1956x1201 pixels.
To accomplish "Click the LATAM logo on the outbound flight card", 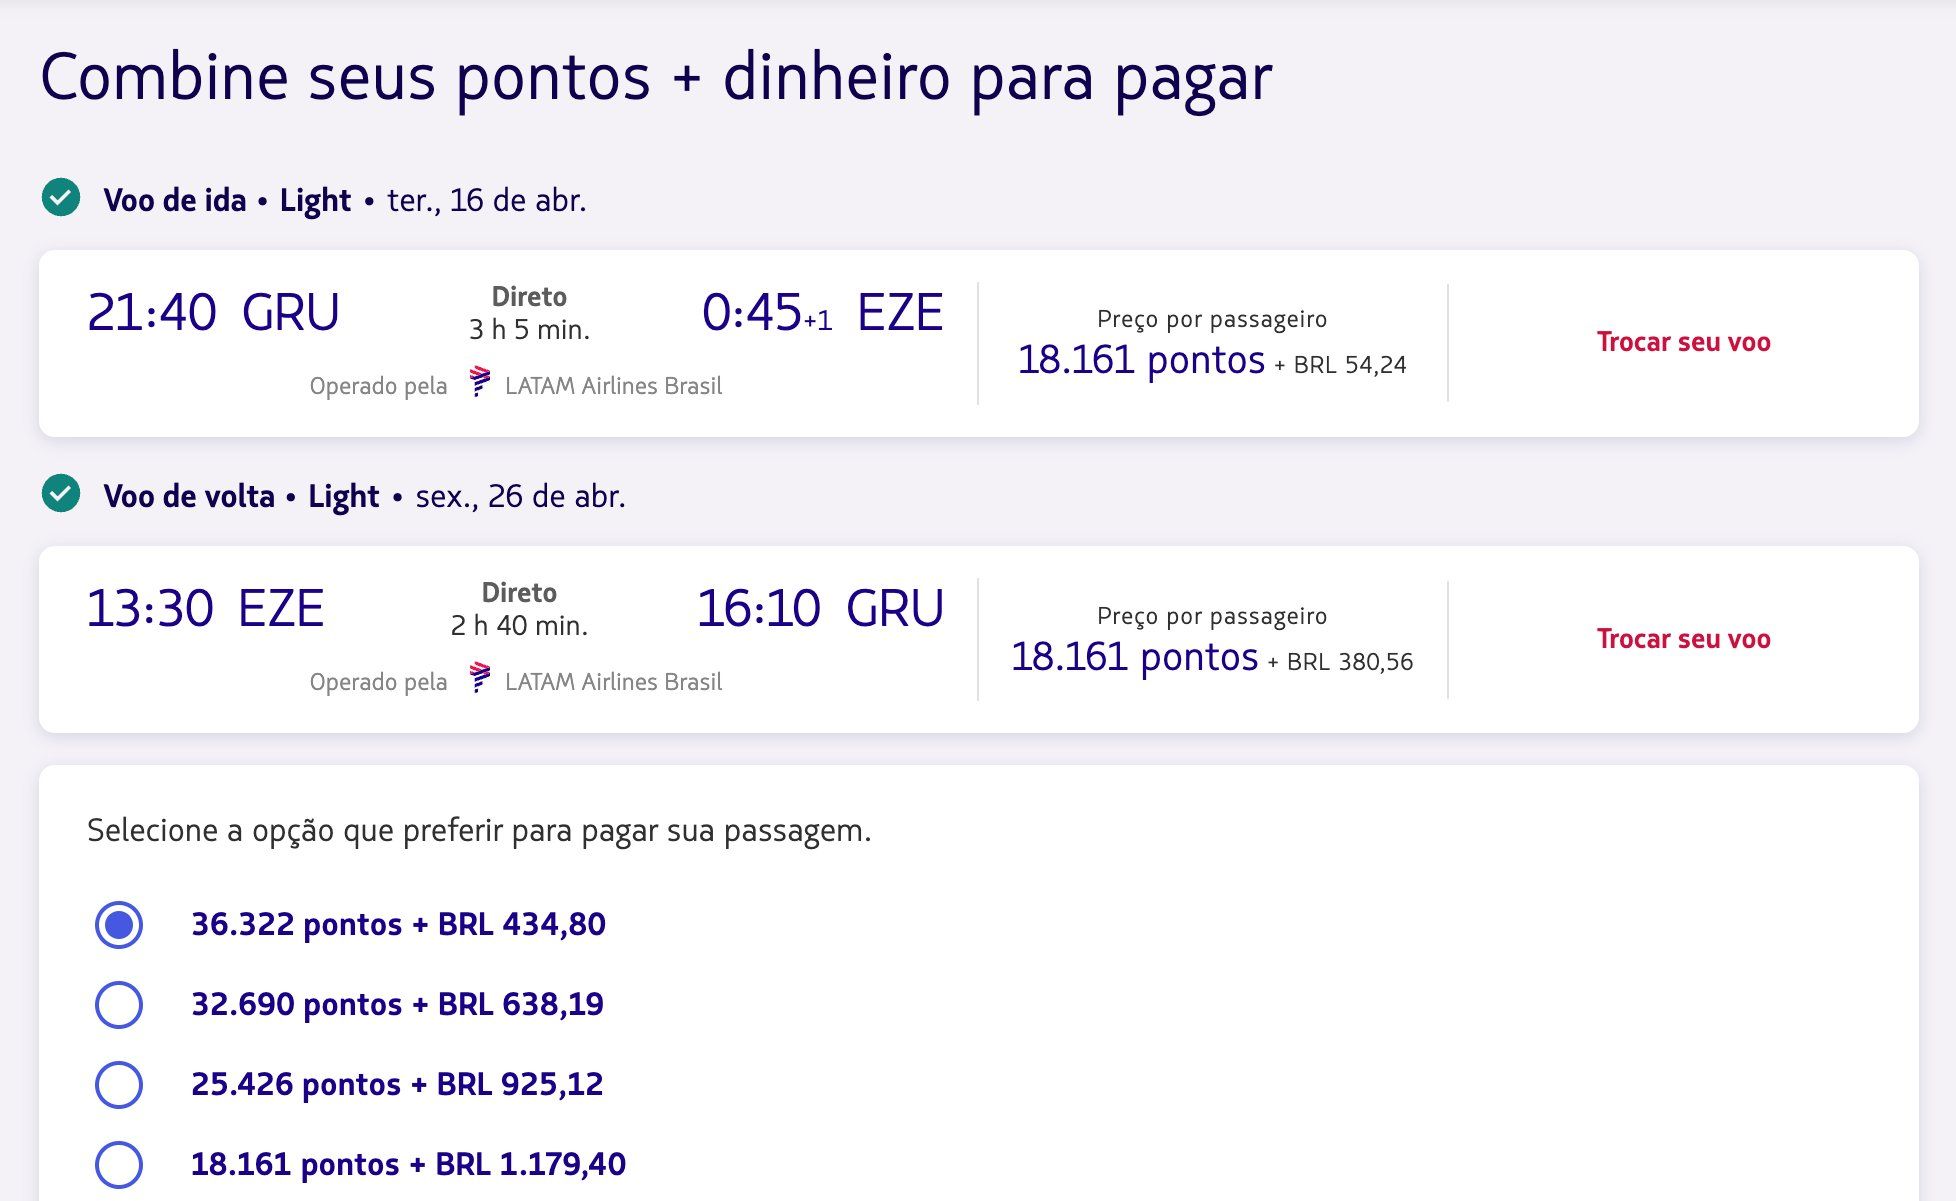I will [480, 383].
